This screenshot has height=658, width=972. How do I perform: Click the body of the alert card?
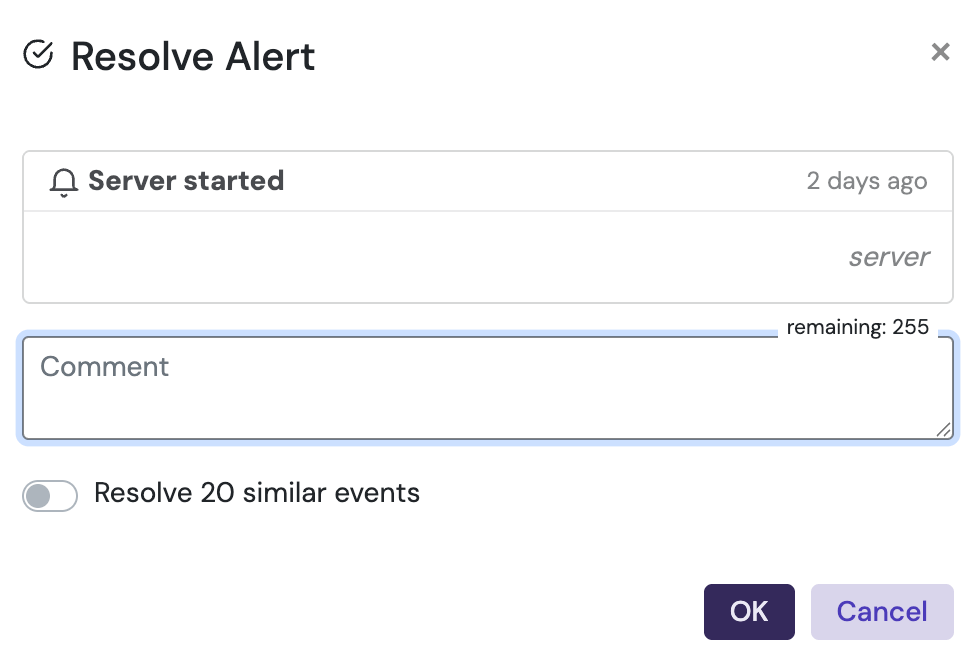pyautogui.click(x=487, y=258)
